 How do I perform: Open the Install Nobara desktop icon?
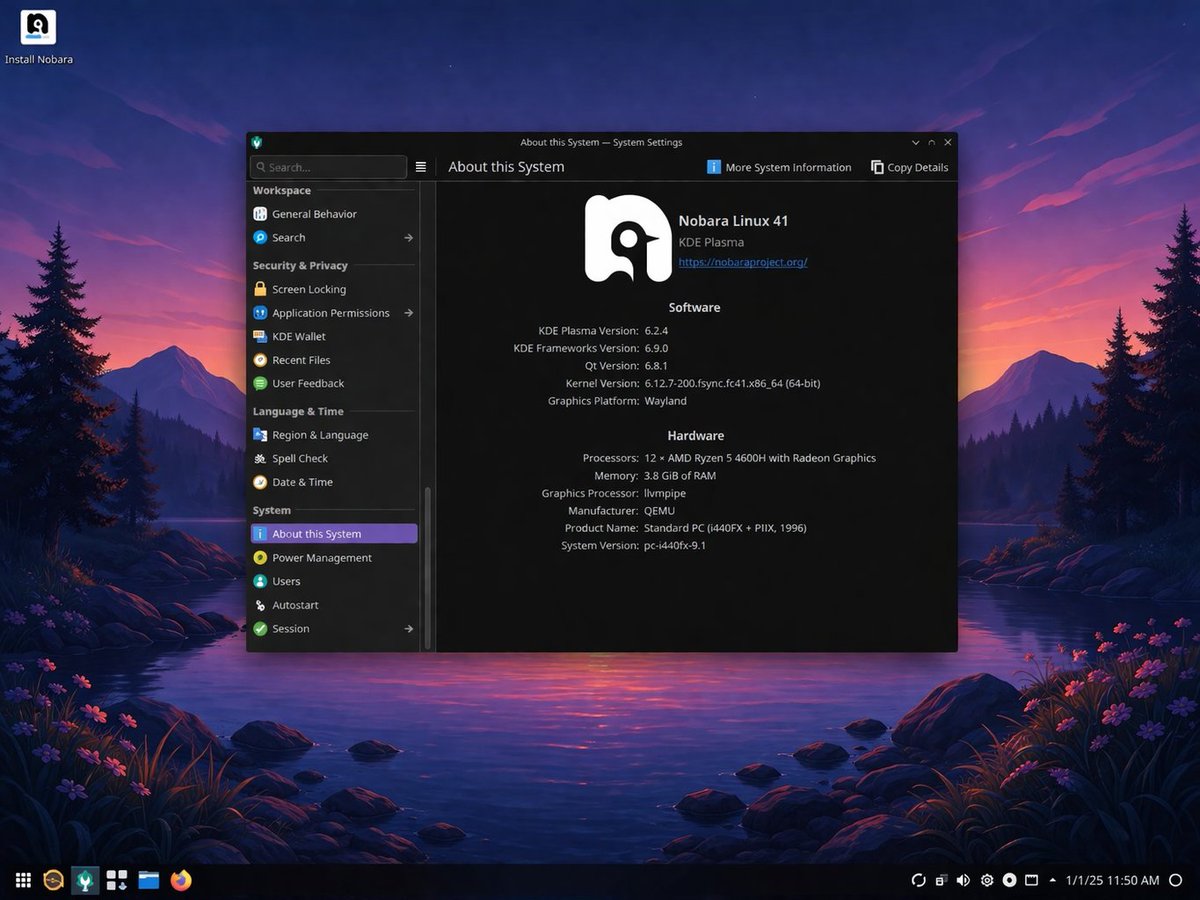pos(38,37)
